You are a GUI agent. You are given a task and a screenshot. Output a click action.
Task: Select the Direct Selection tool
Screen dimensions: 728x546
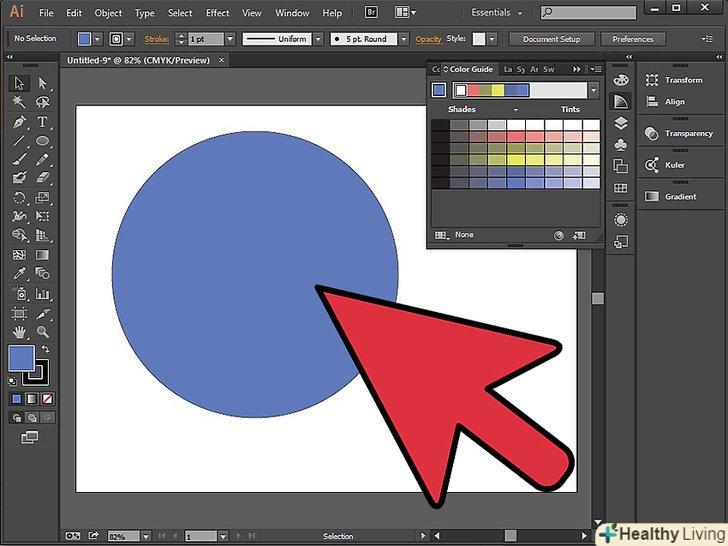pos(42,84)
